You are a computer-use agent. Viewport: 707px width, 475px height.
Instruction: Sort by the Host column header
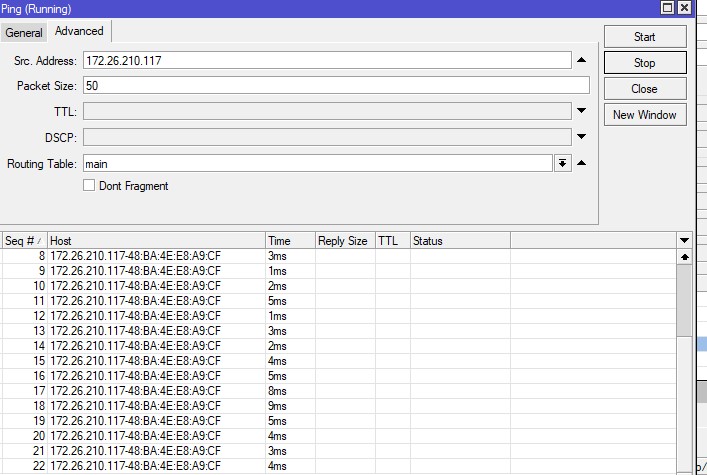pos(156,241)
